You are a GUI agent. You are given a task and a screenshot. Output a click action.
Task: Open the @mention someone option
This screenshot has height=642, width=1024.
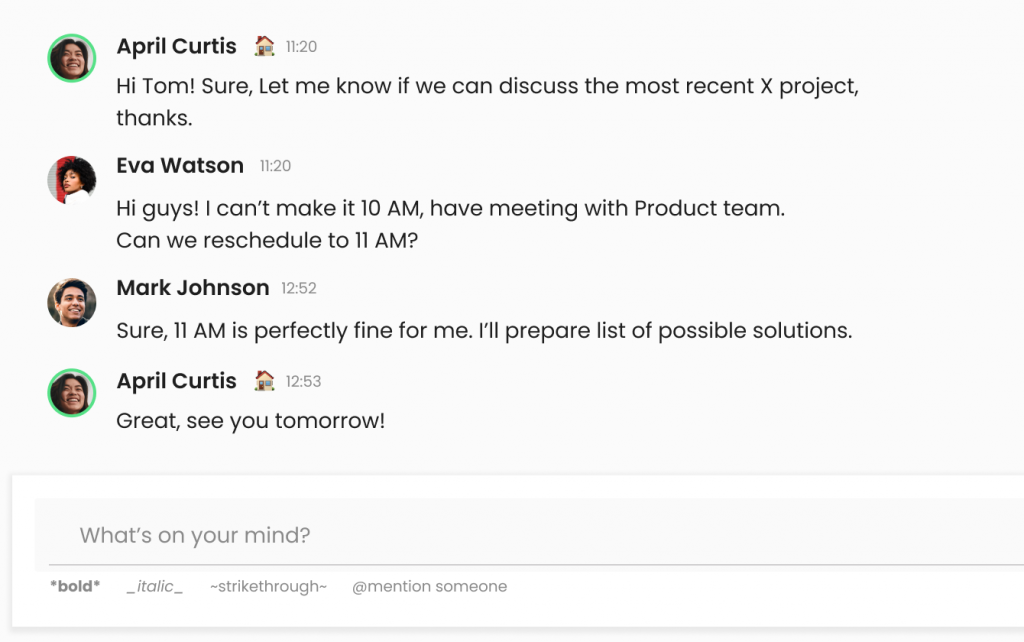point(430,586)
